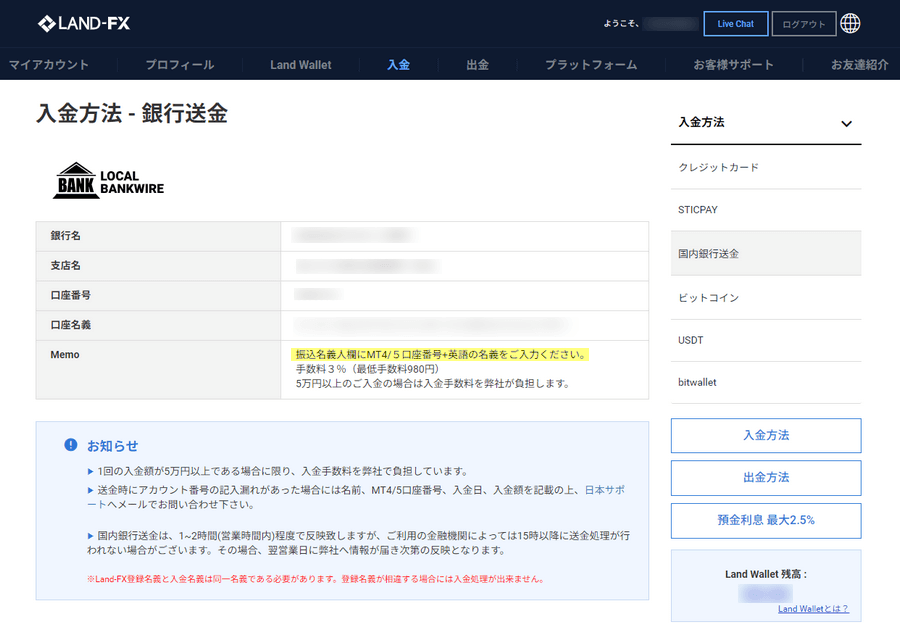This screenshot has height=633, width=900.
Task: Click 預金利息 最大2.5% button
Action: point(766,521)
